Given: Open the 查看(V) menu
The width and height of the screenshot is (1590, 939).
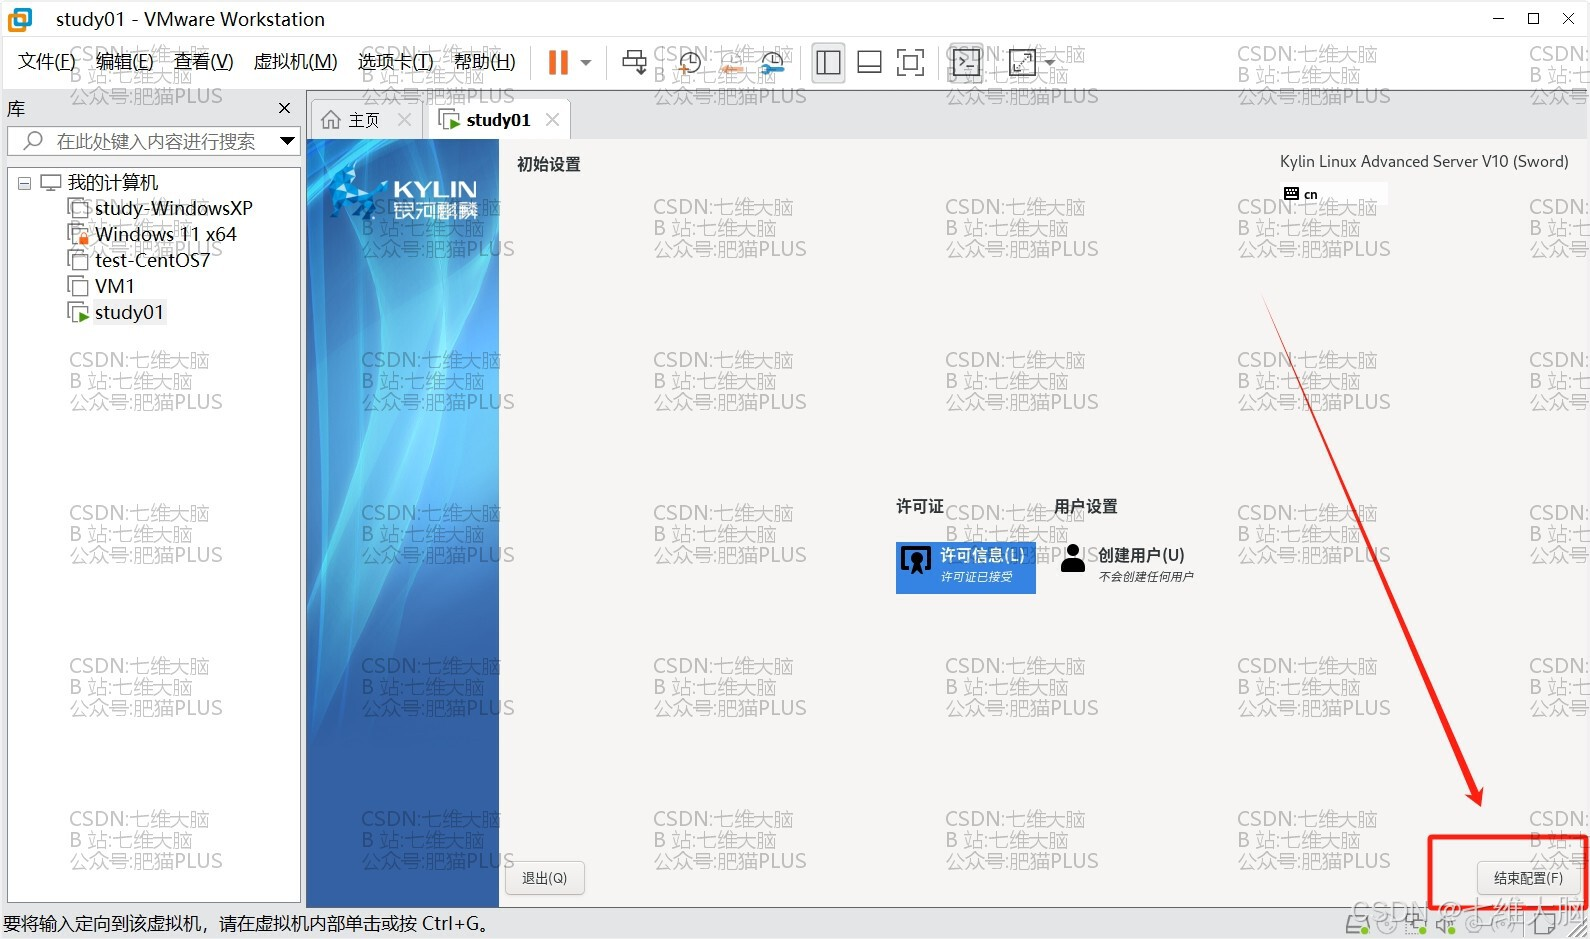Looking at the screenshot, I should (x=203, y=62).
